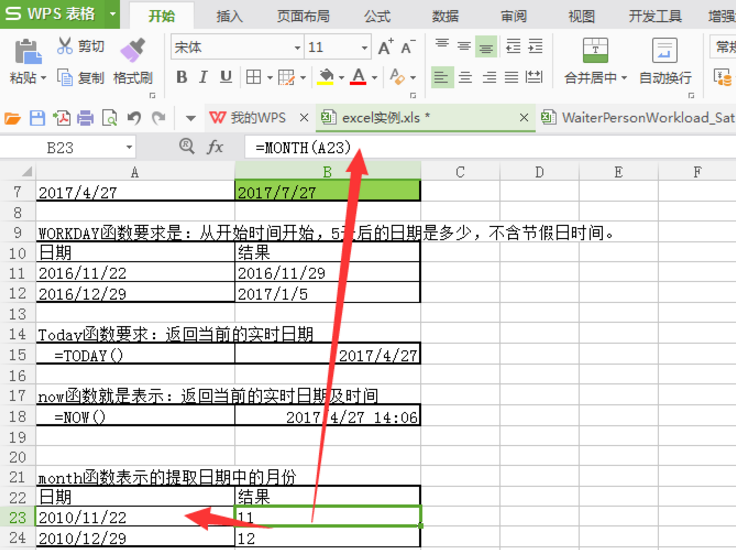Screen dimensions: 736x550
Task: Click the Paste clipboard icon
Action: coord(27,51)
